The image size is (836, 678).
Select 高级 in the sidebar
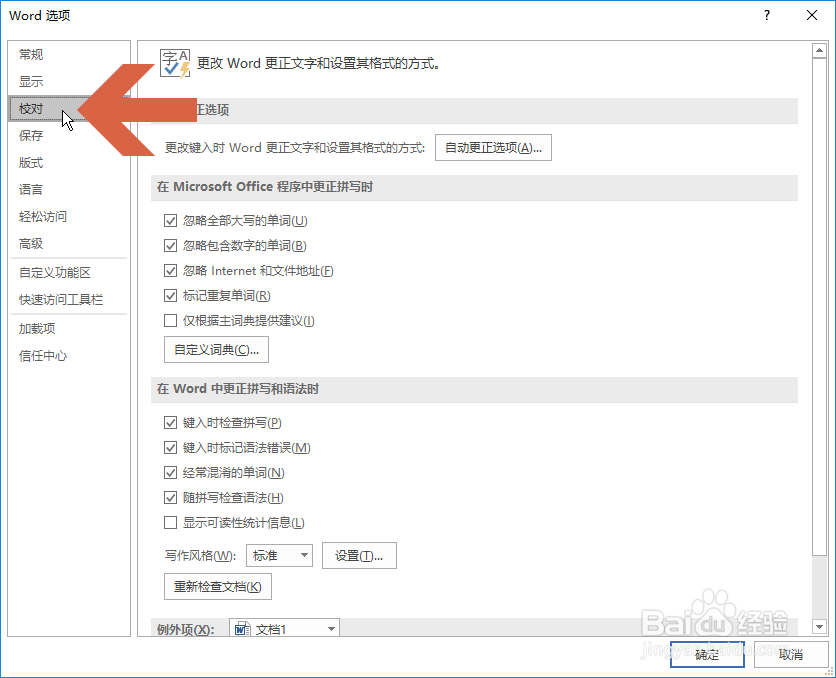(69, 244)
